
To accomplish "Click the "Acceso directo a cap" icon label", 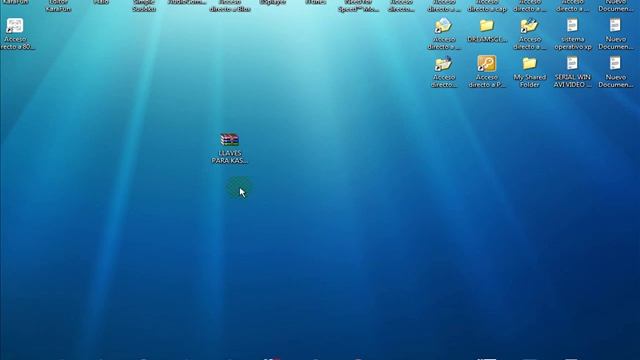I will coord(487,5).
